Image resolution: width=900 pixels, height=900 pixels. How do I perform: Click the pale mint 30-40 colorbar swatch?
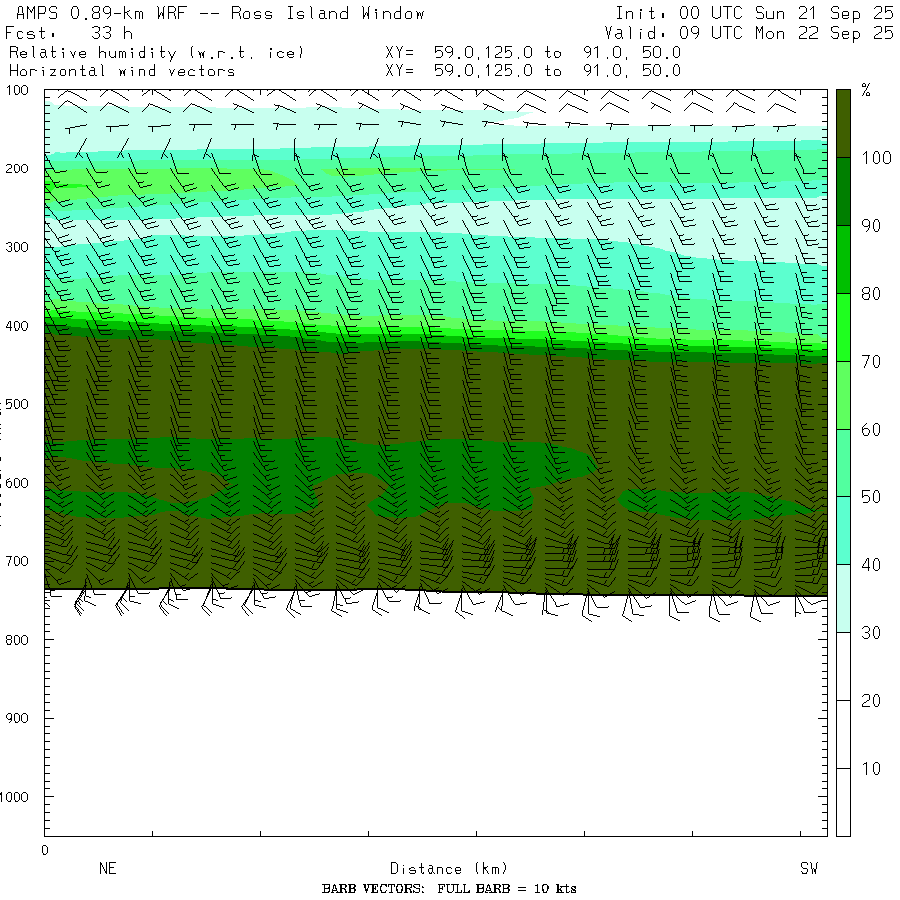click(x=843, y=599)
